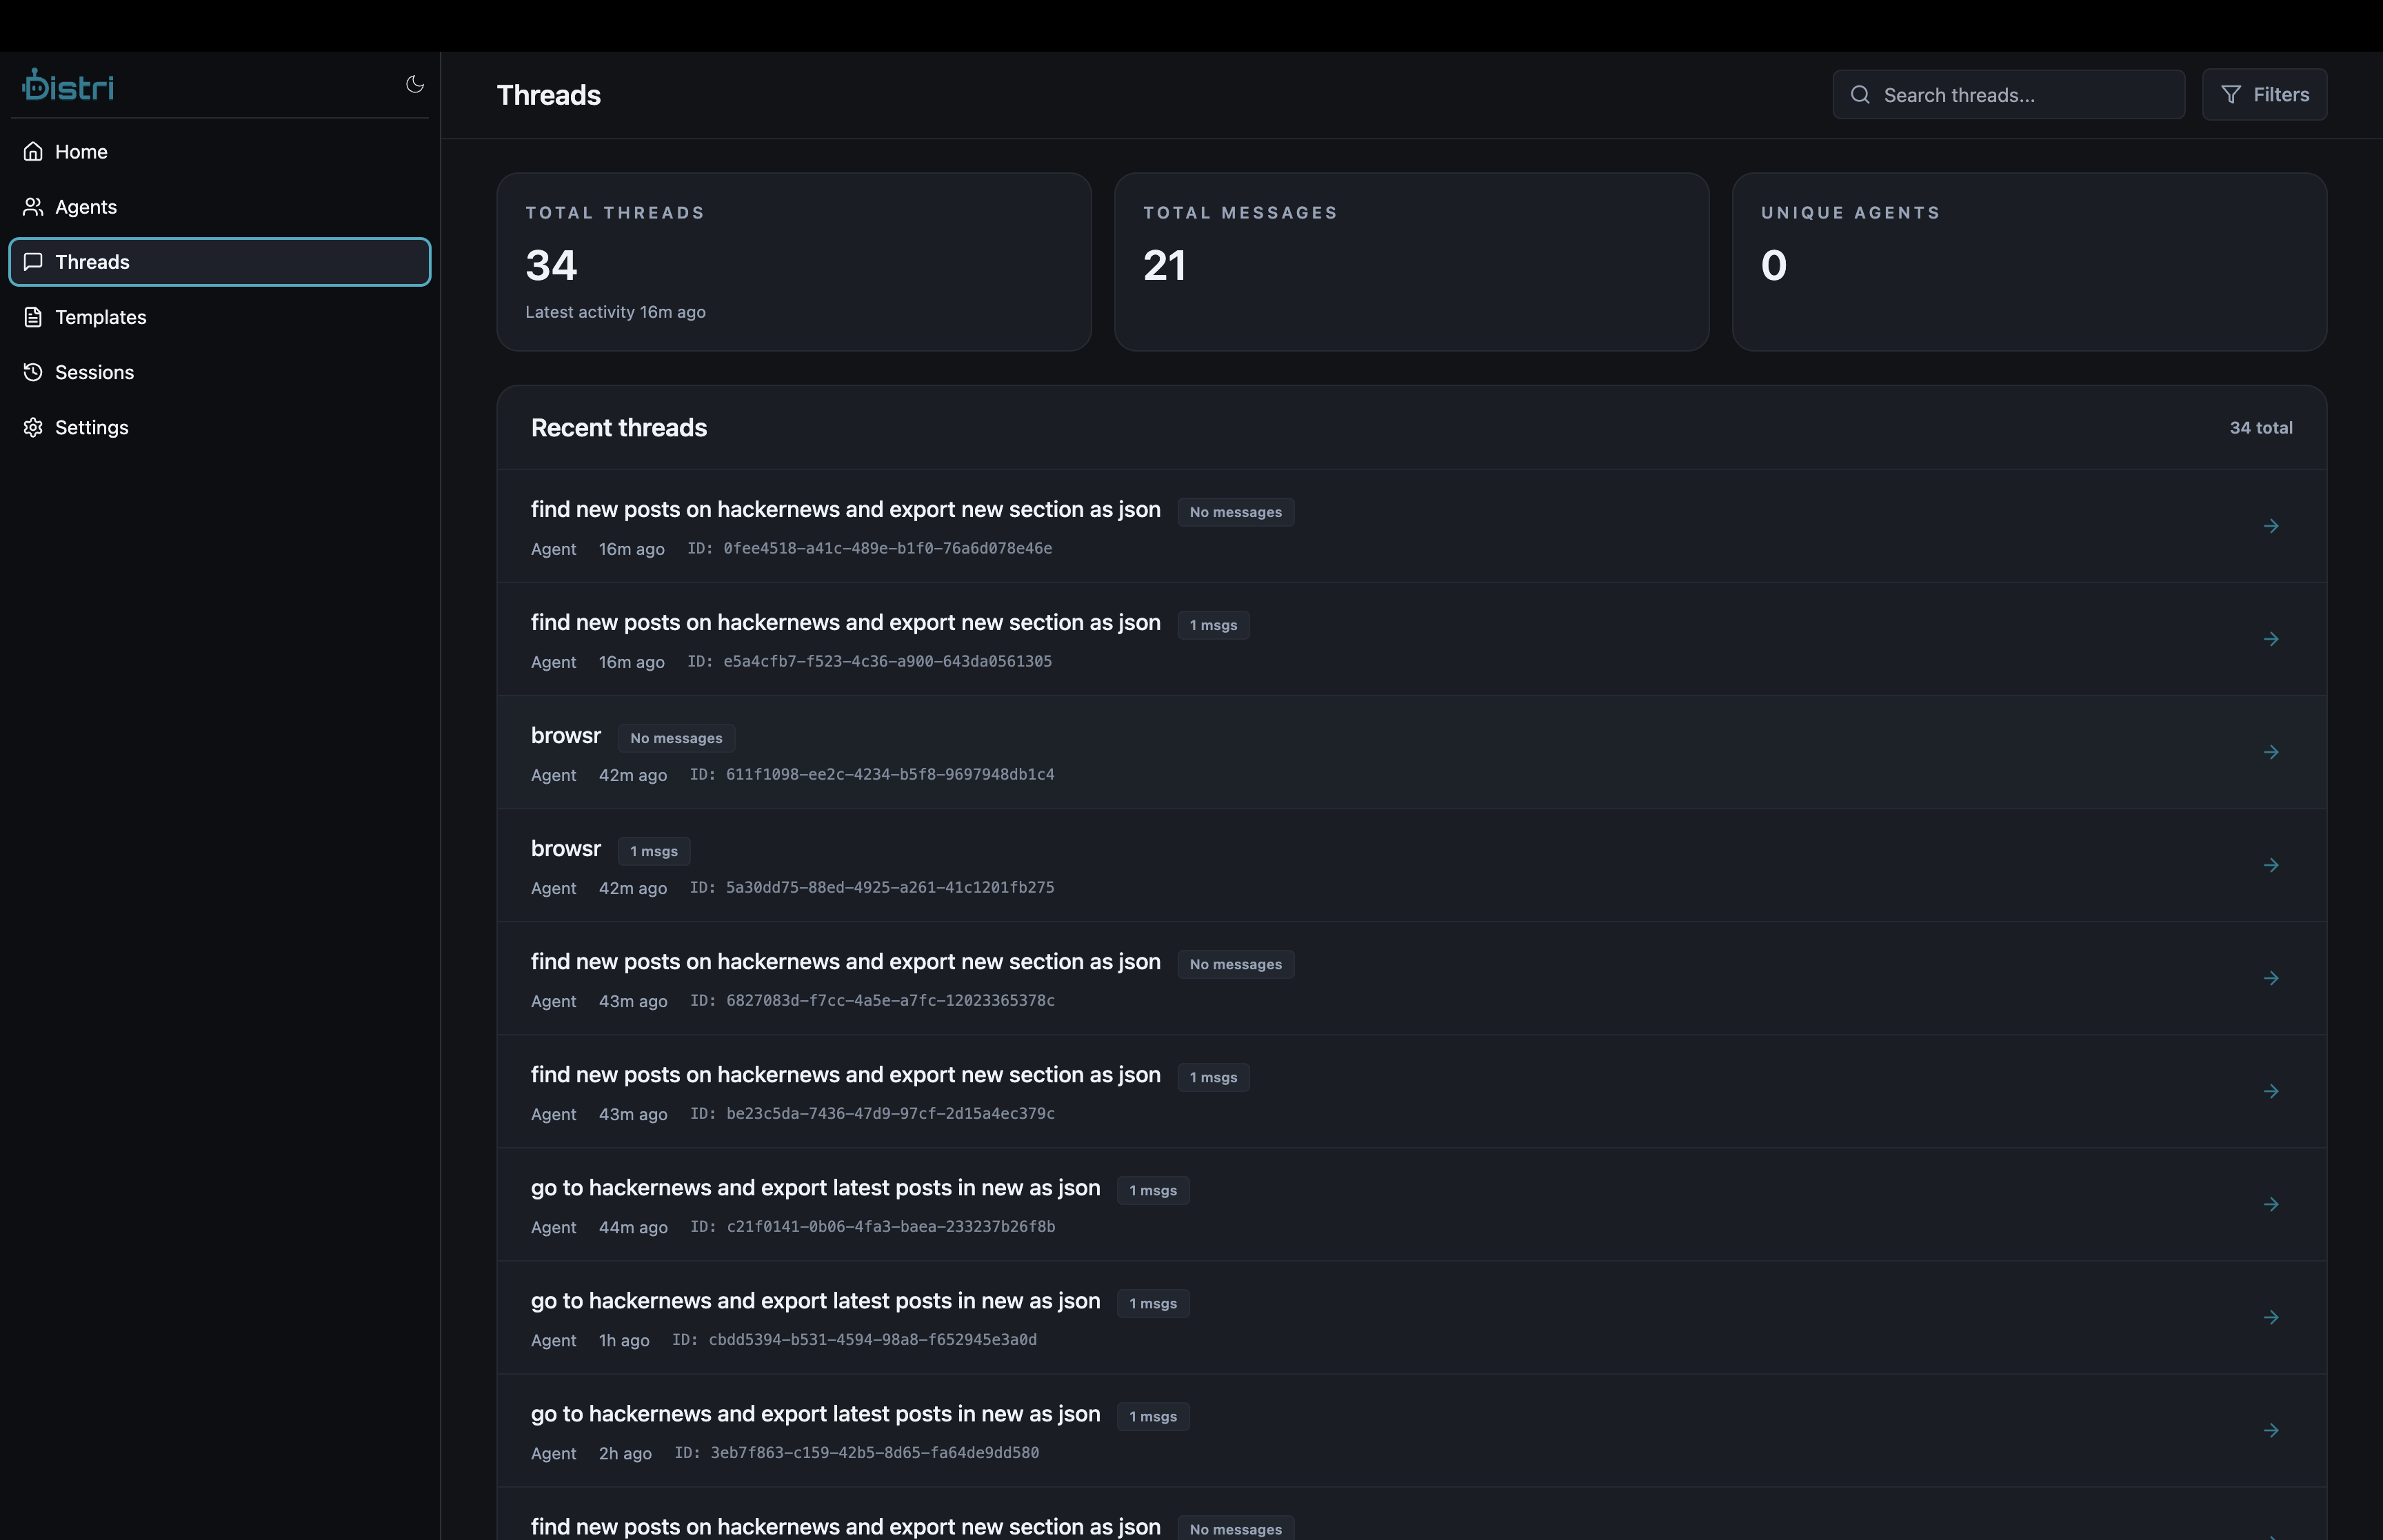Open Agents via the people icon

click(x=33, y=206)
